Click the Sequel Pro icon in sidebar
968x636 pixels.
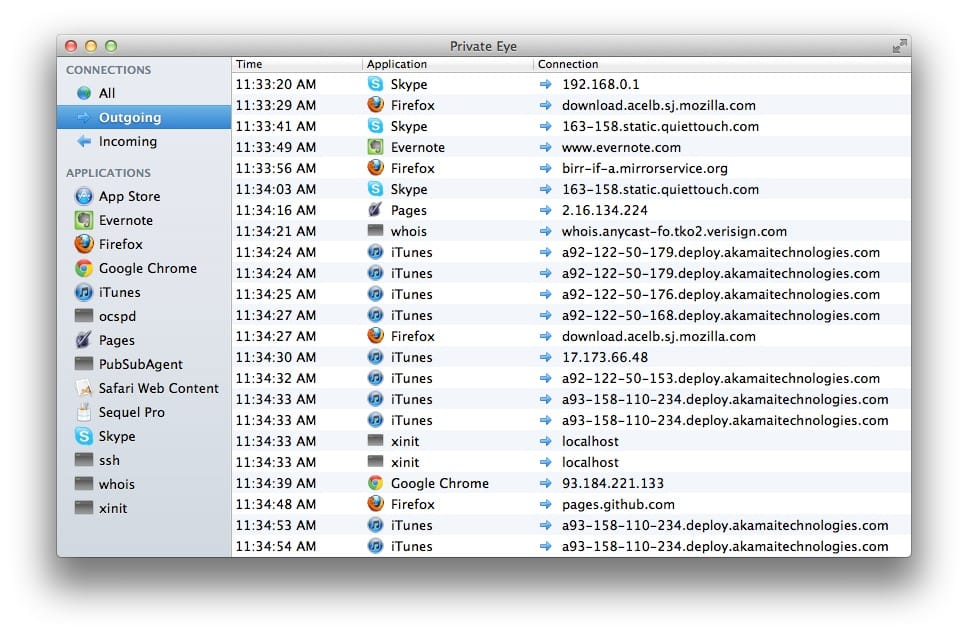(x=83, y=412)
